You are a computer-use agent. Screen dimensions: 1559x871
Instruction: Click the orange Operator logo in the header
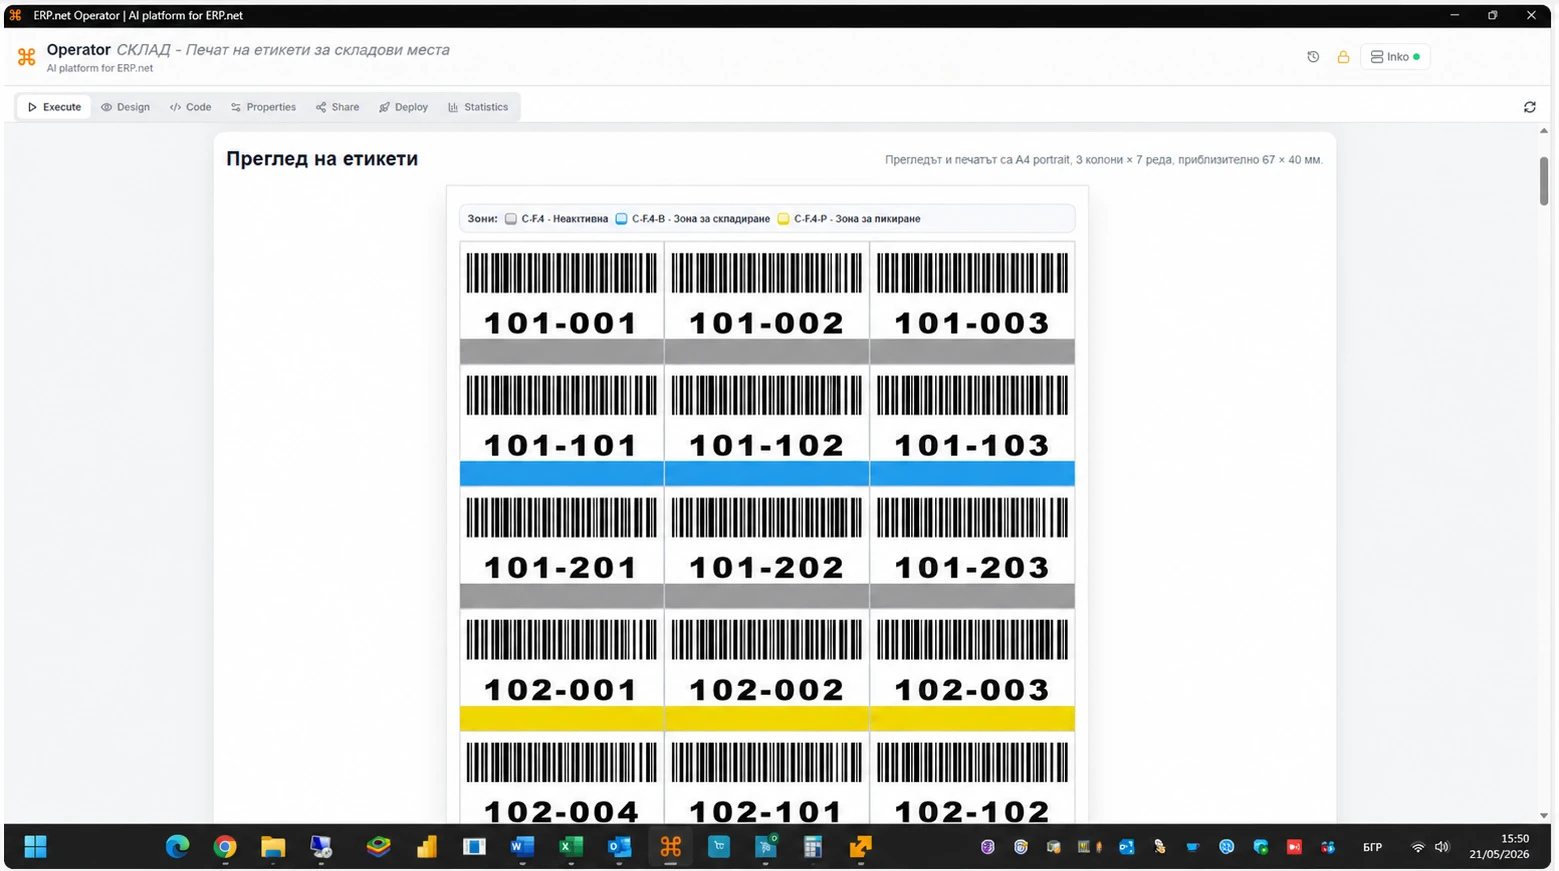point(27,57)
